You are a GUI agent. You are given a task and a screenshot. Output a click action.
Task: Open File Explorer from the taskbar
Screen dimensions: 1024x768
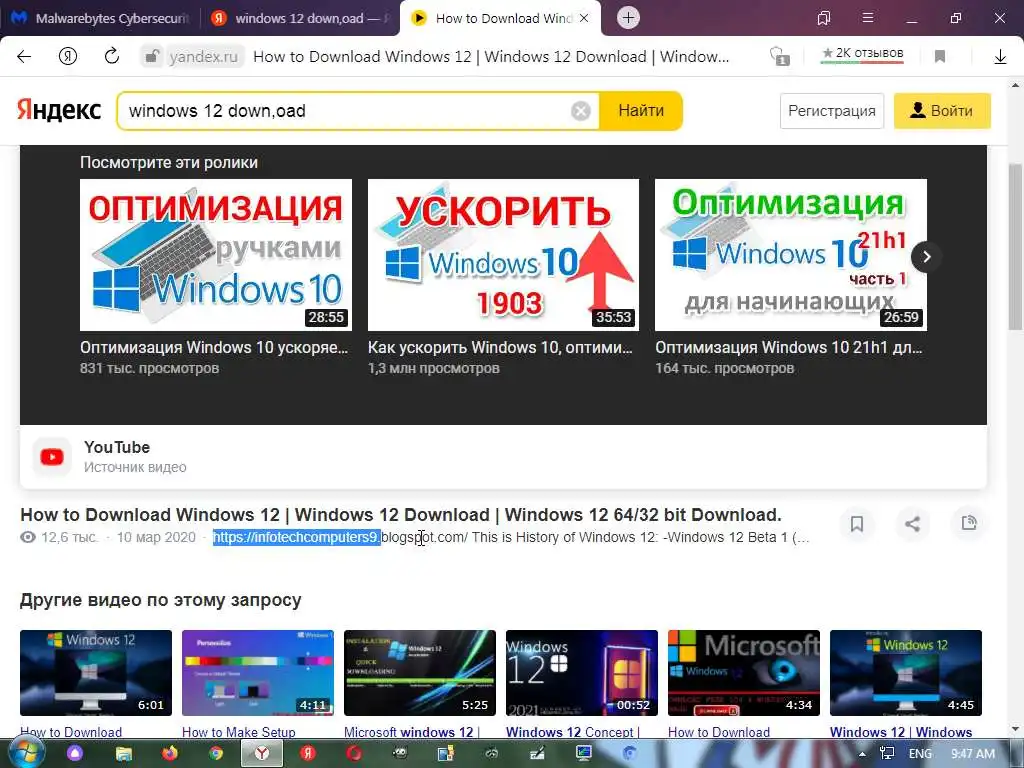pos(123,754)
